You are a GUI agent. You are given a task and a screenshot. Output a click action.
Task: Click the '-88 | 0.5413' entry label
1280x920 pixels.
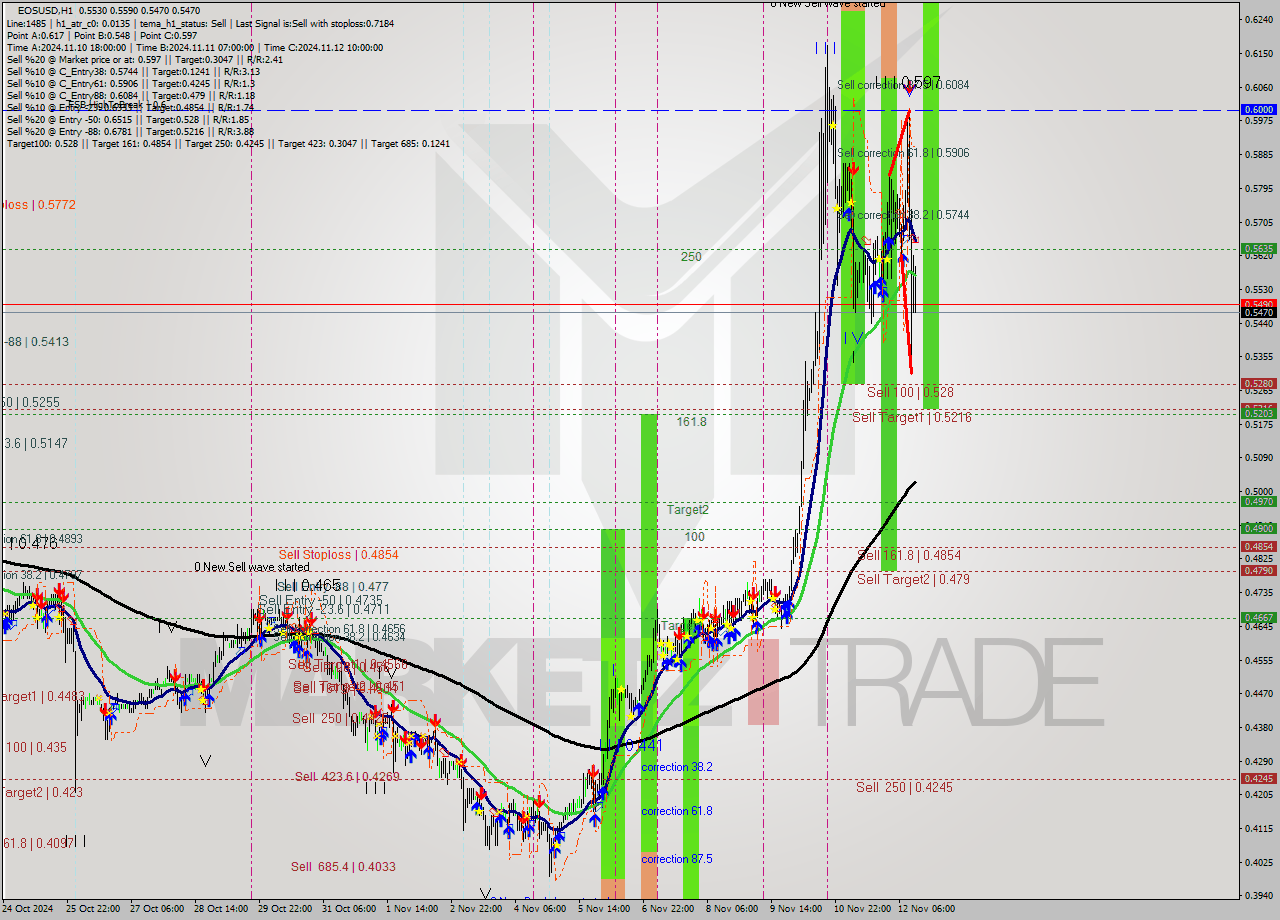(36, 342)
